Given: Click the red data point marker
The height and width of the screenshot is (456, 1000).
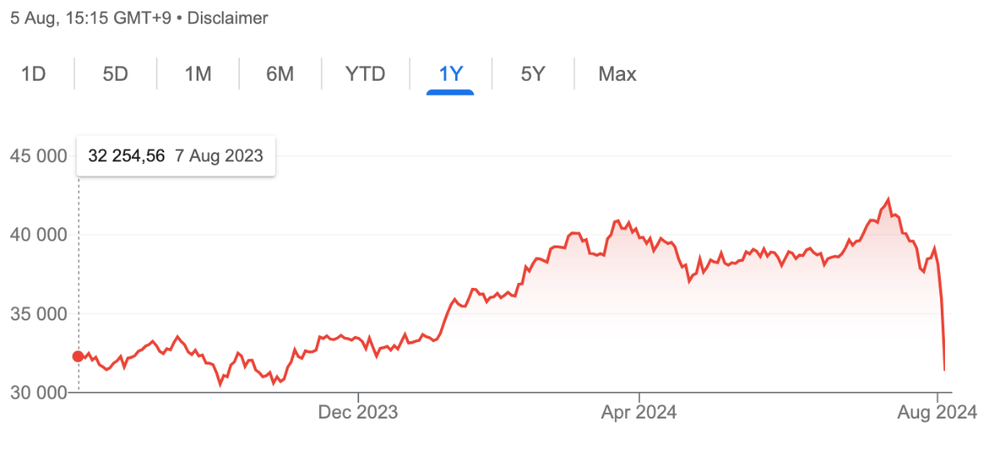Looking at the screenshot, I should pos(78,357).
